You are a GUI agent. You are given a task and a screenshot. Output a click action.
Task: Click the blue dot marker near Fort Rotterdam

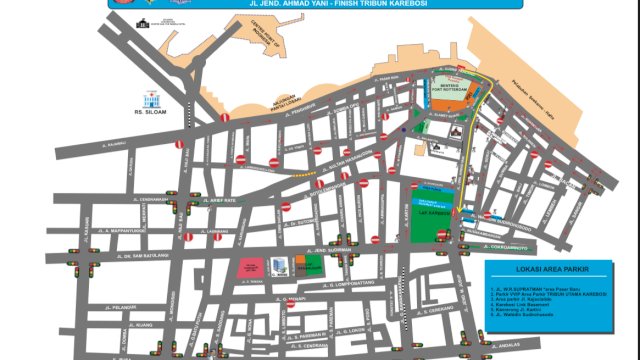[404, 130]
